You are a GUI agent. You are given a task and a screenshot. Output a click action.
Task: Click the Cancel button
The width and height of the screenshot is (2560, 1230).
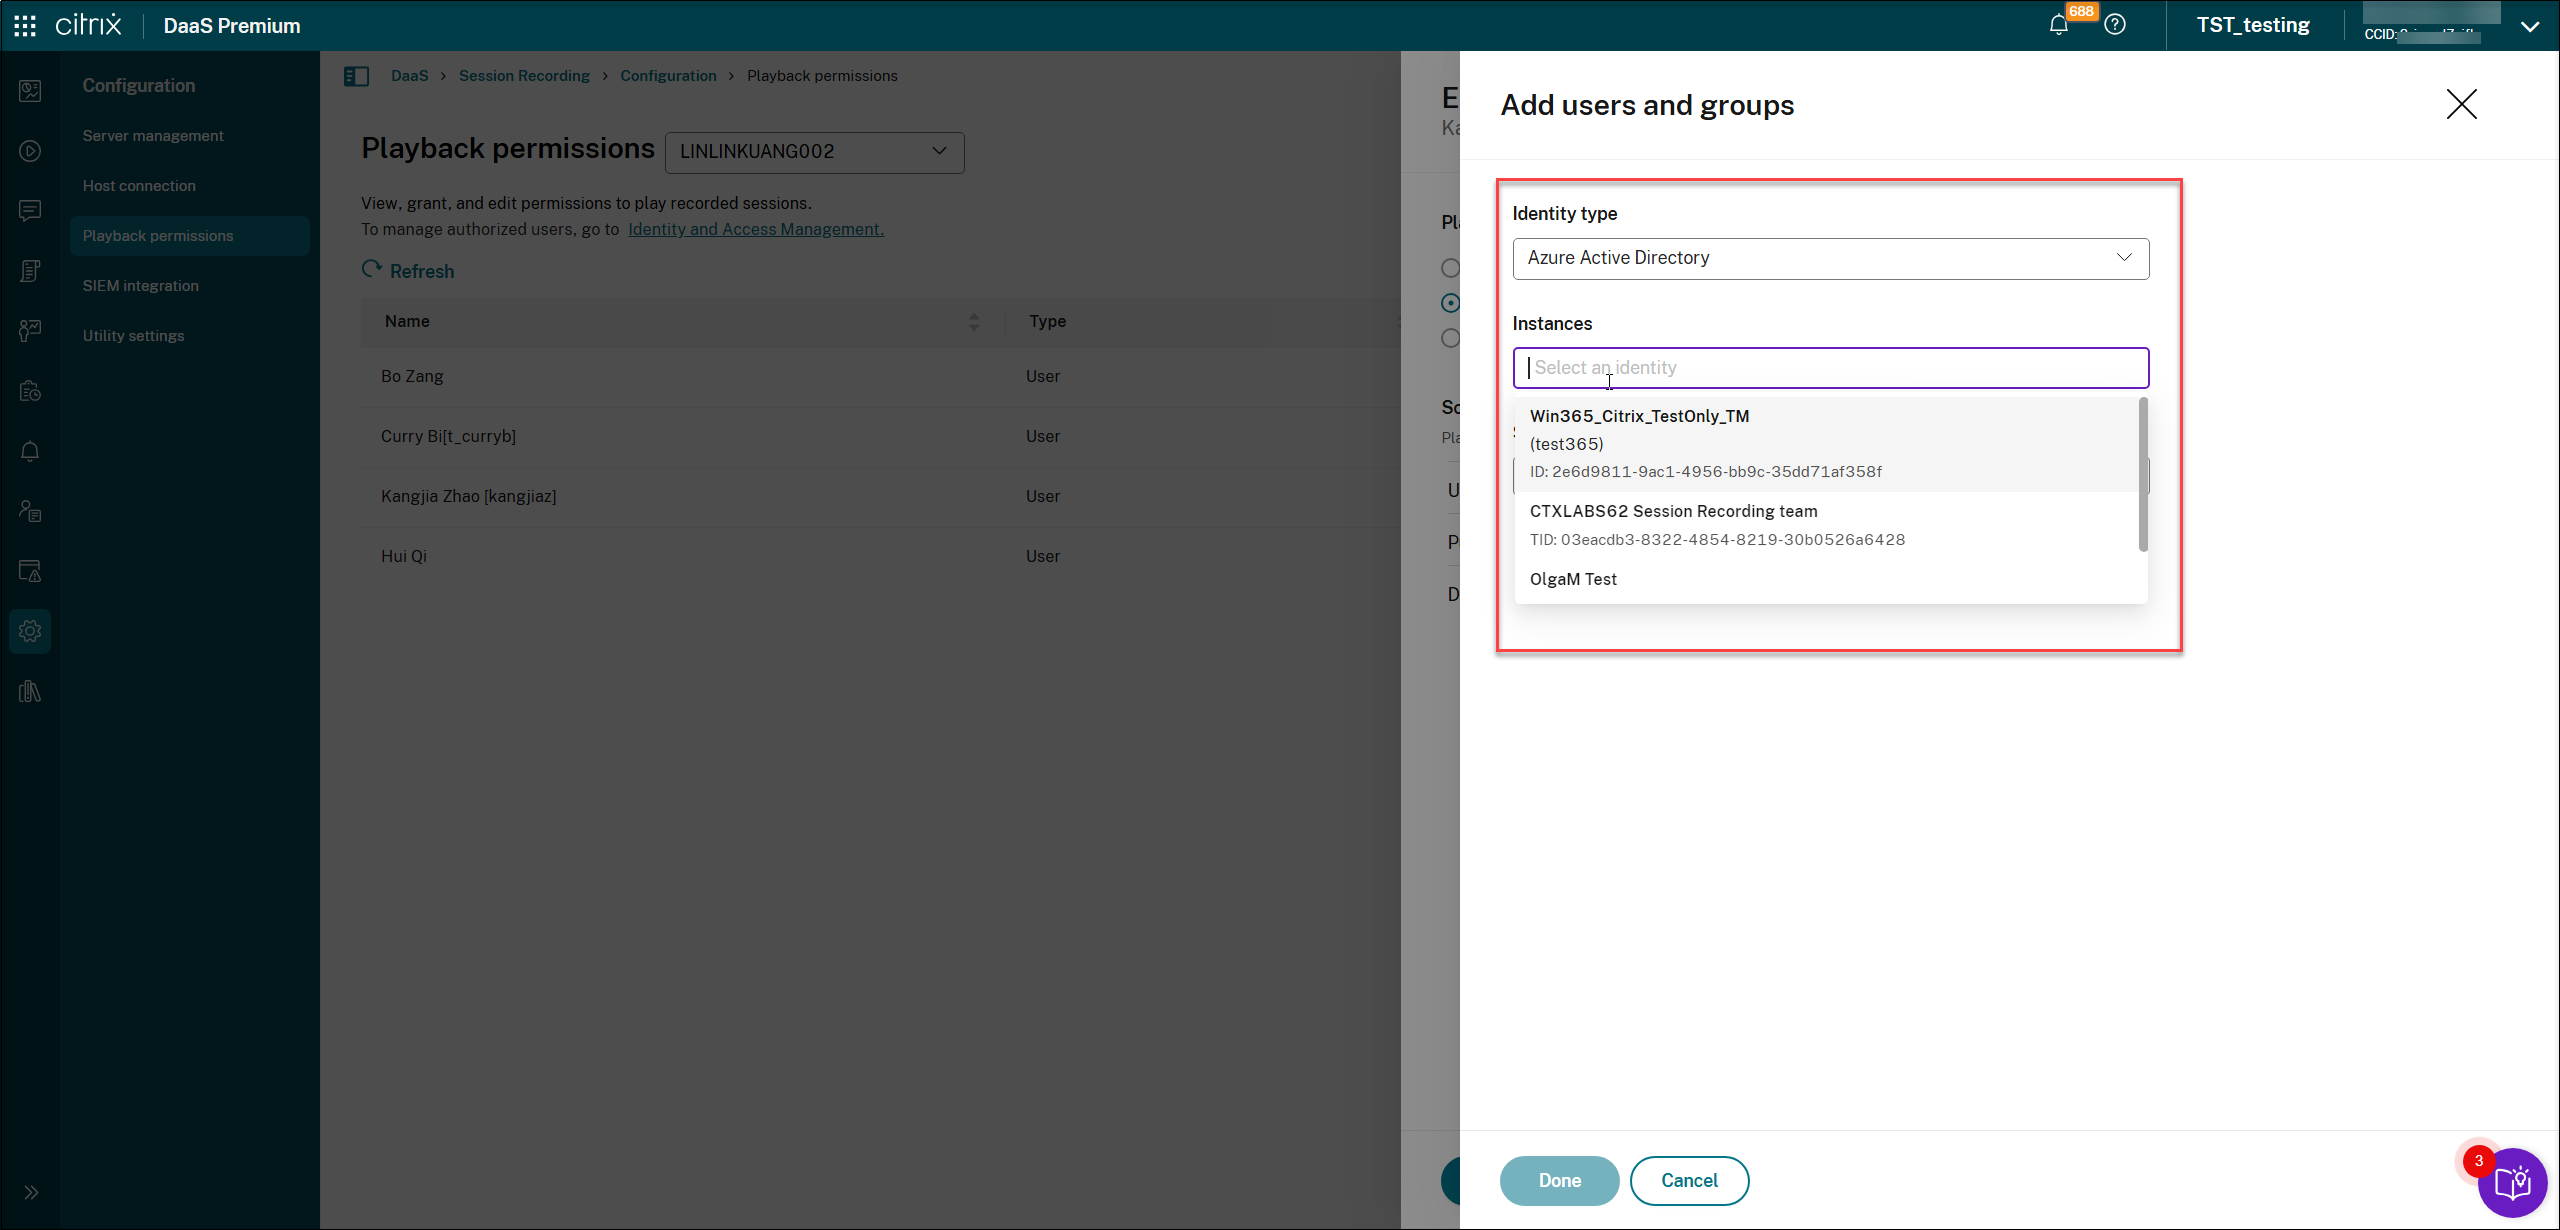point(1689,1181)
